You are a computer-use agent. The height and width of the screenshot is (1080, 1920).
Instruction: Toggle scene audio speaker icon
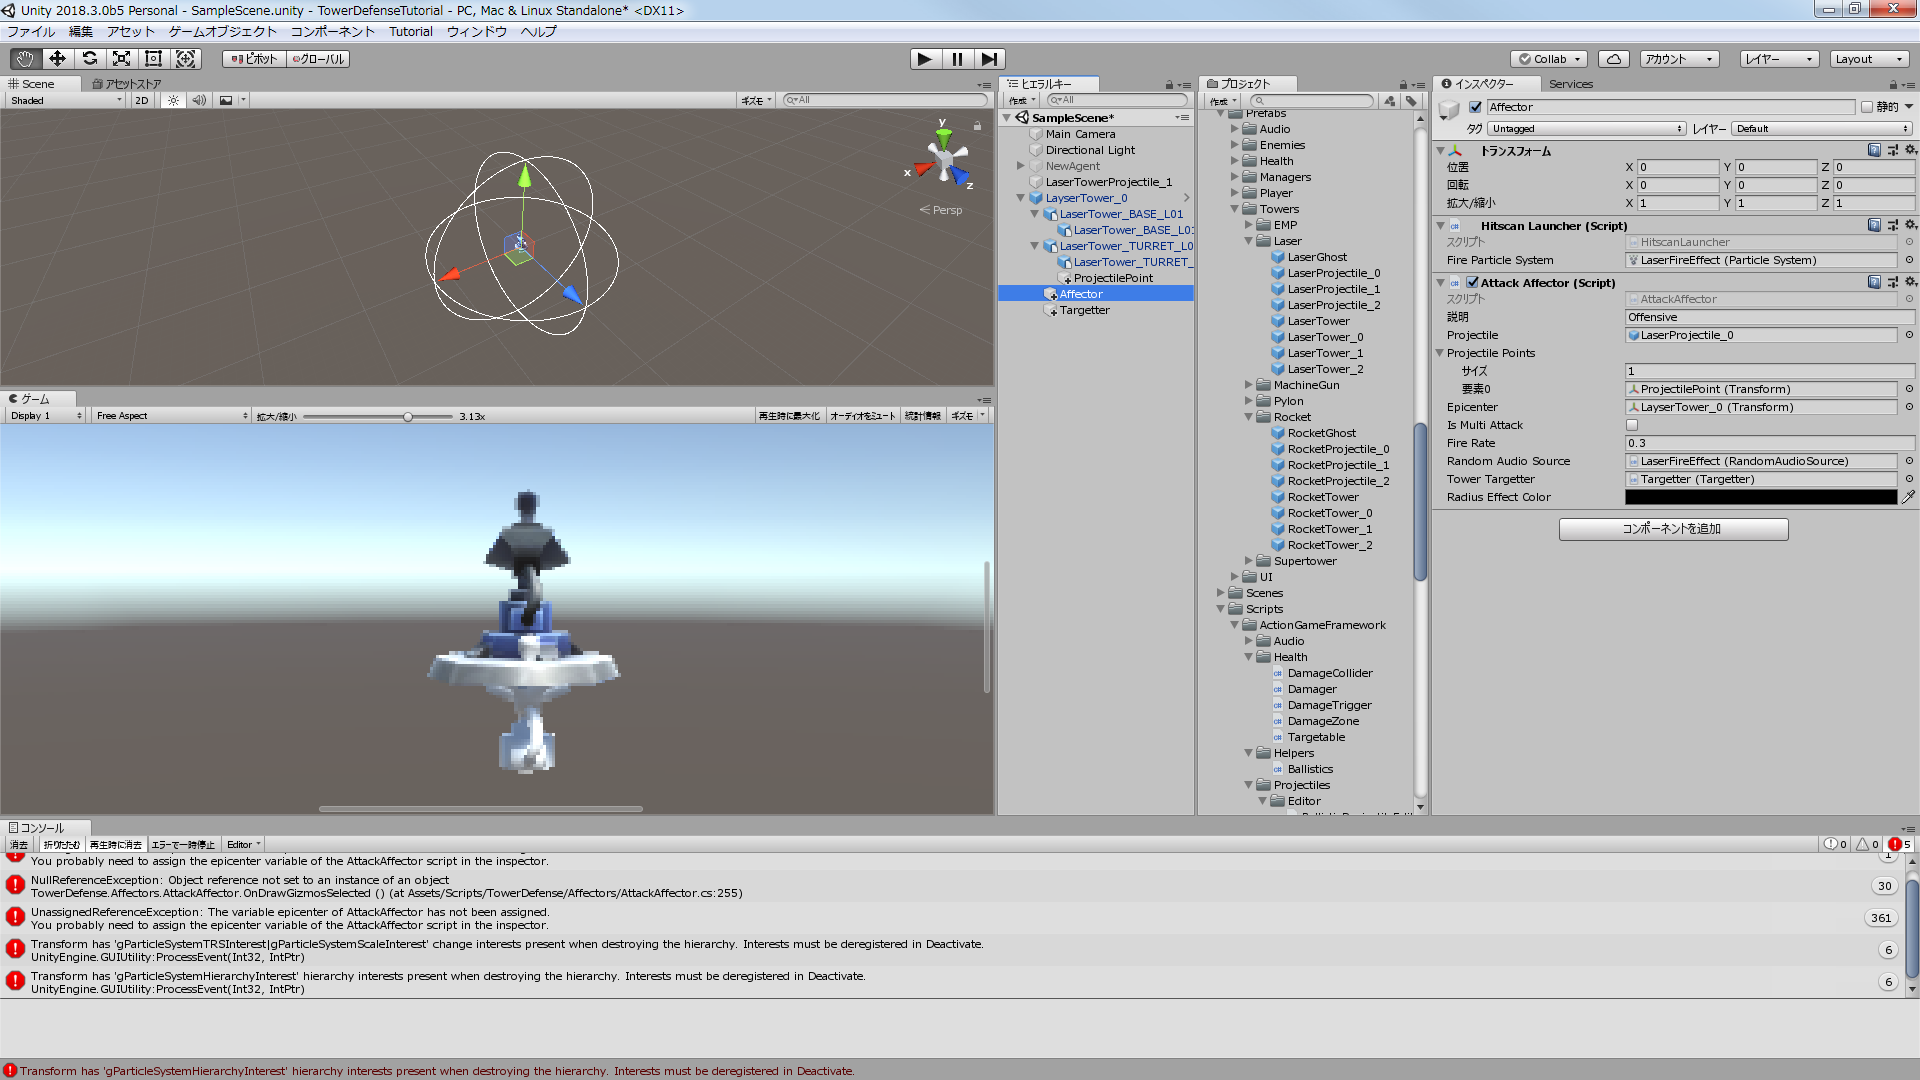click(x=199, y=100)
